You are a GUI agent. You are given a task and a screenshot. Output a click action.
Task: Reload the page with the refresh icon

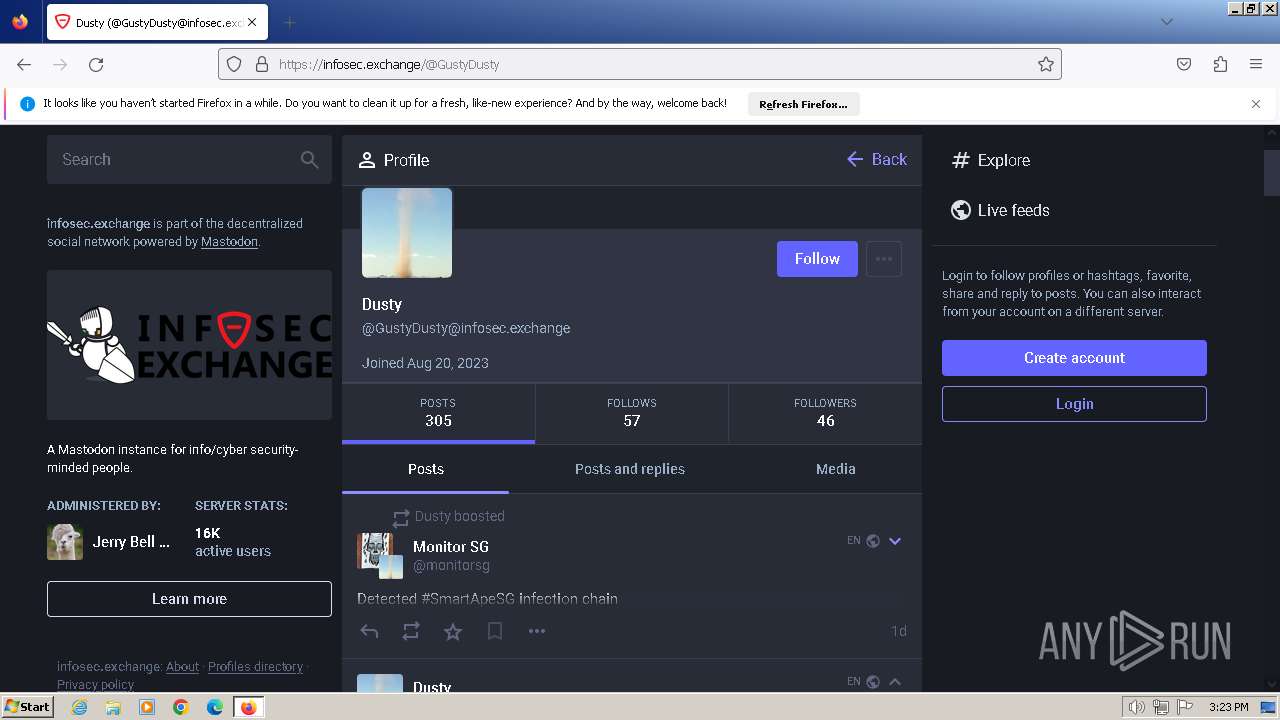point(96,64)
